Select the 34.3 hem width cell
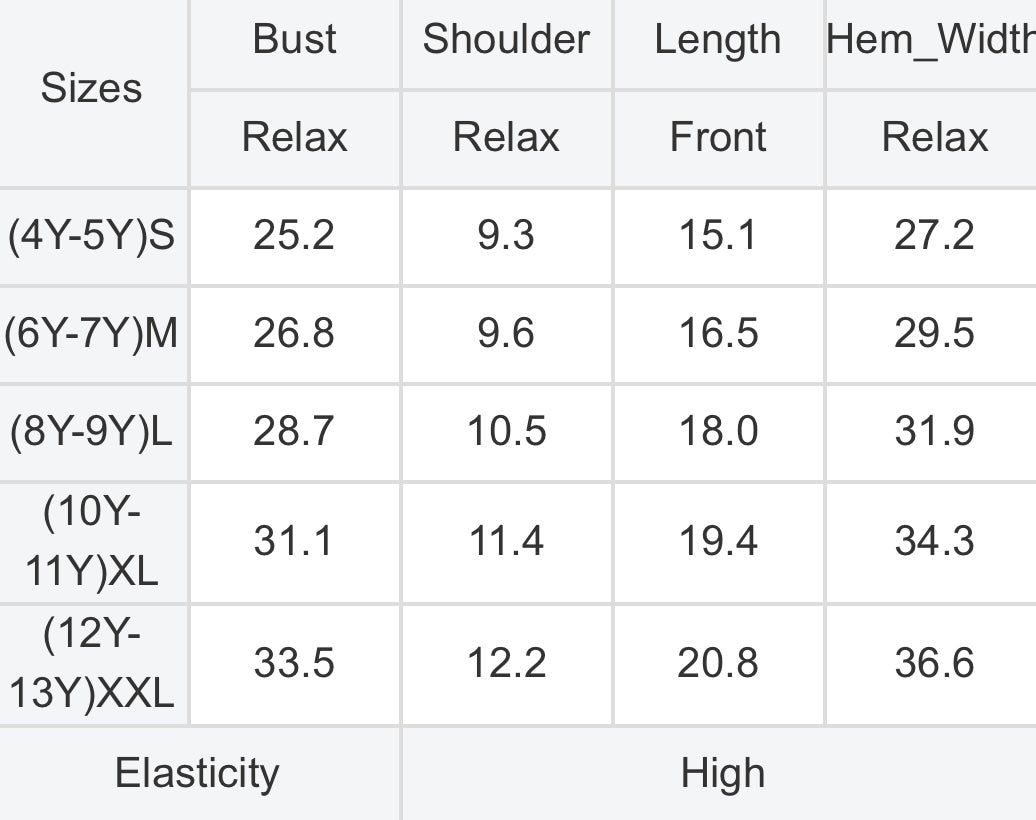The image size is (1036, 820). coord(934,542)
